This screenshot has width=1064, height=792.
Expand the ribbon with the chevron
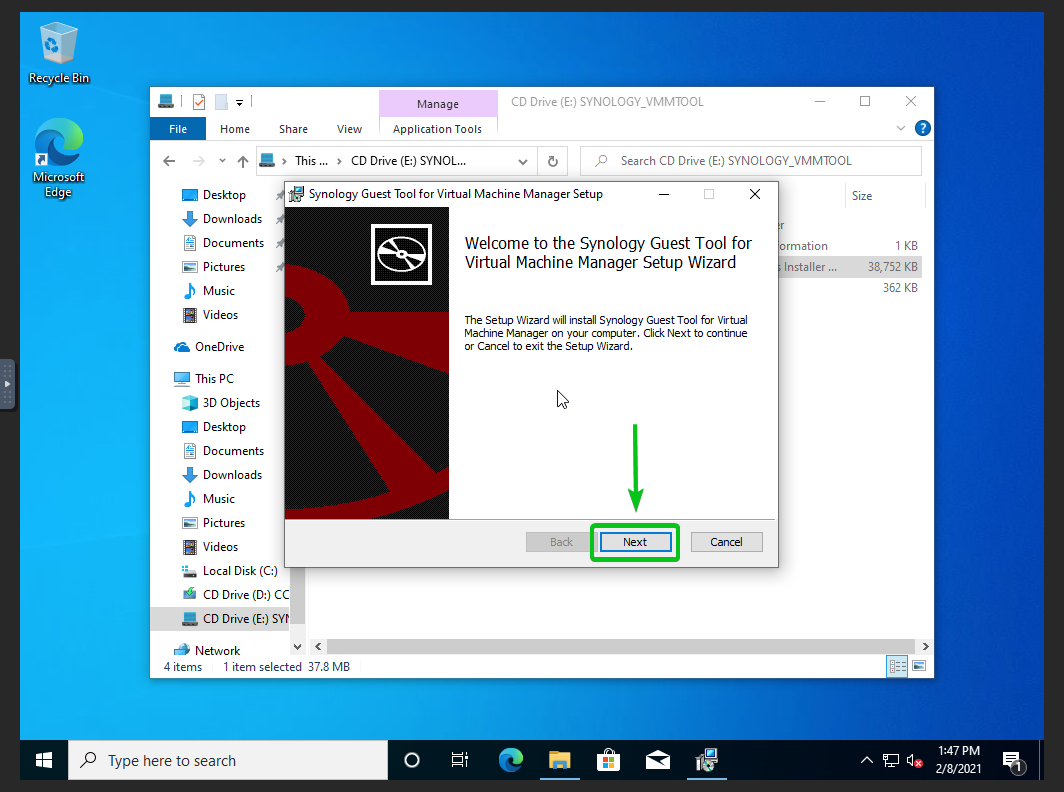903,129
